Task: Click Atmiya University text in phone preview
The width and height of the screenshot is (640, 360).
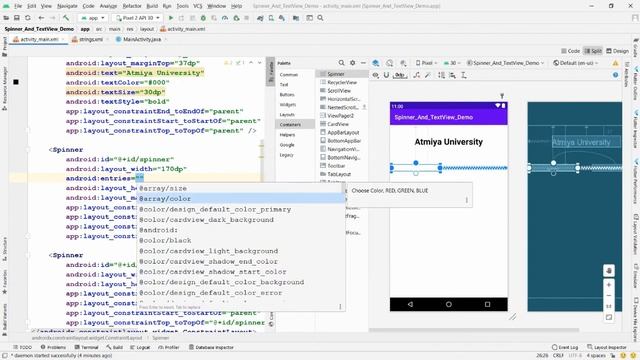Action: tap(448, 142)
